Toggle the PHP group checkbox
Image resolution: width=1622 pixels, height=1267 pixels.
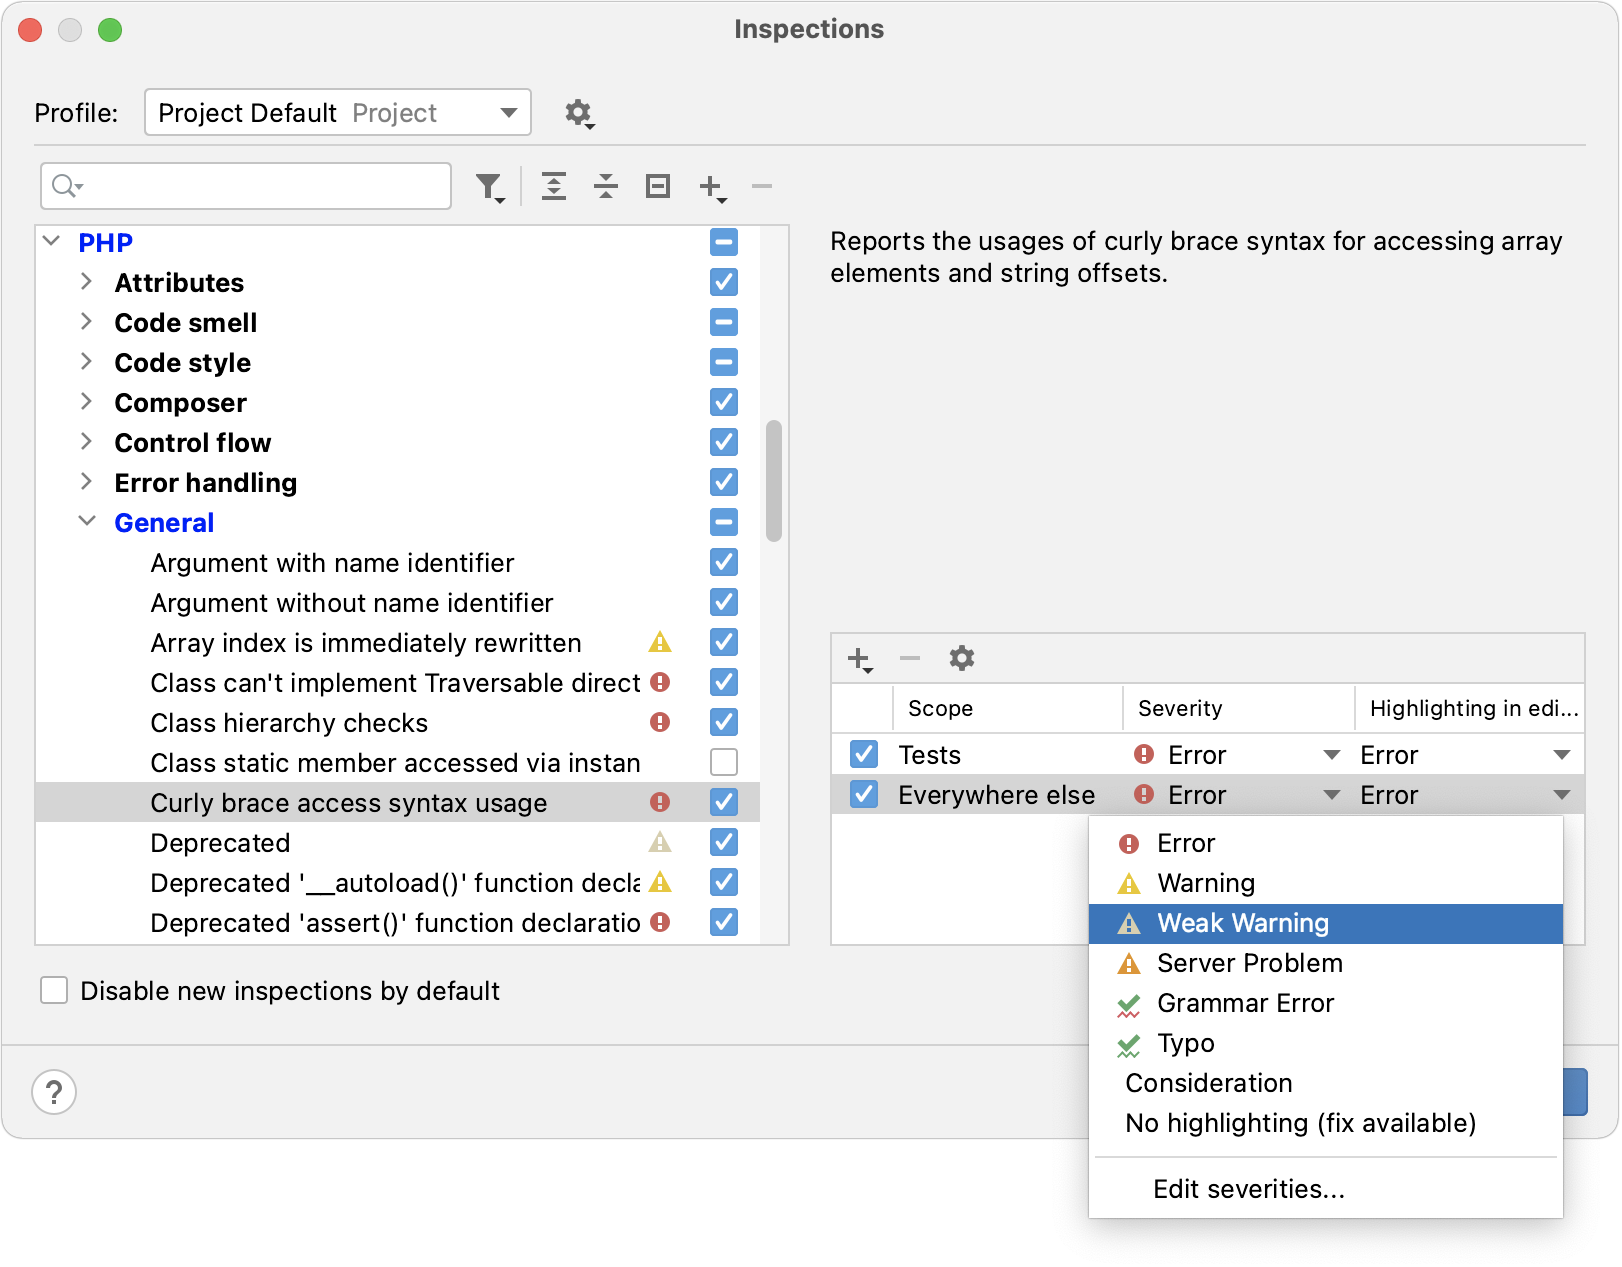pos(724,242)
